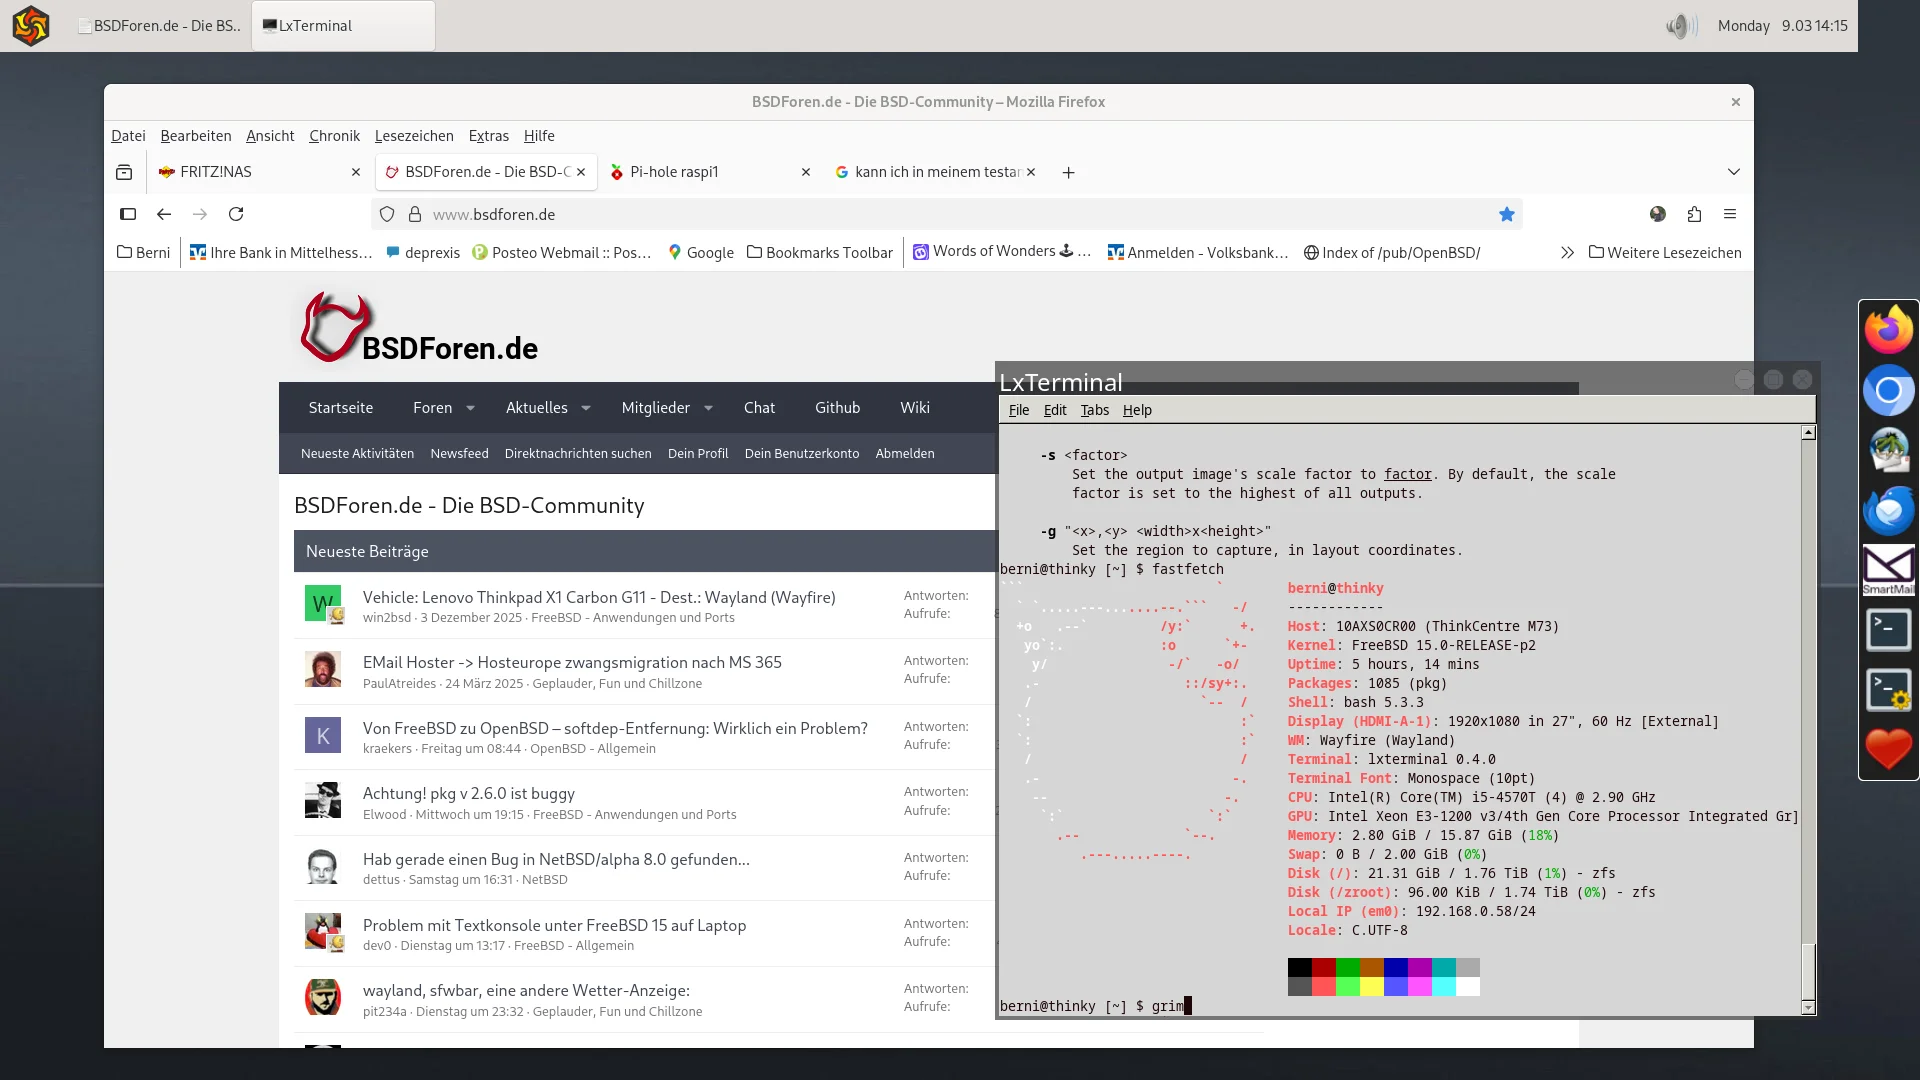Open the Firefox extensions puzzle icon
1920x1080 pixels.
1694,214
